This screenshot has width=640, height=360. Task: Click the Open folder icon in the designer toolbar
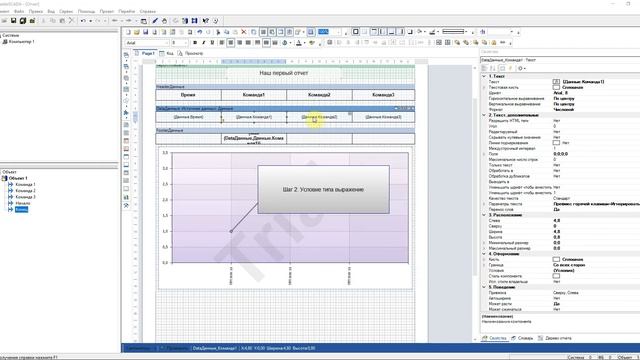tap(137, 32)
